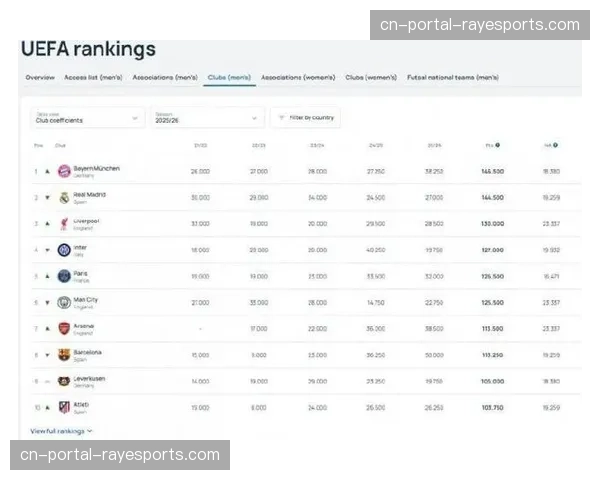This screenshot has height=480, width=600.
Task: Click the filter funnel icon
Action: click(282, 118)
